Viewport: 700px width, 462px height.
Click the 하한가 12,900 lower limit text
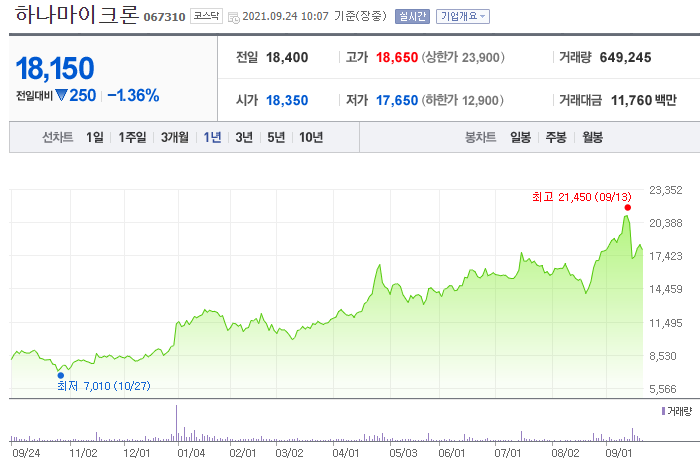pyautogui.click(x=462, y=100)
